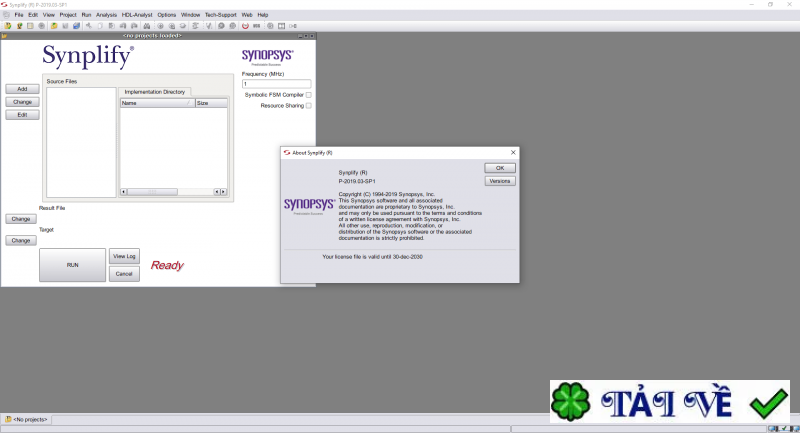Open the Project menu
Screen dimensions: 800x433
click(68, 15)
